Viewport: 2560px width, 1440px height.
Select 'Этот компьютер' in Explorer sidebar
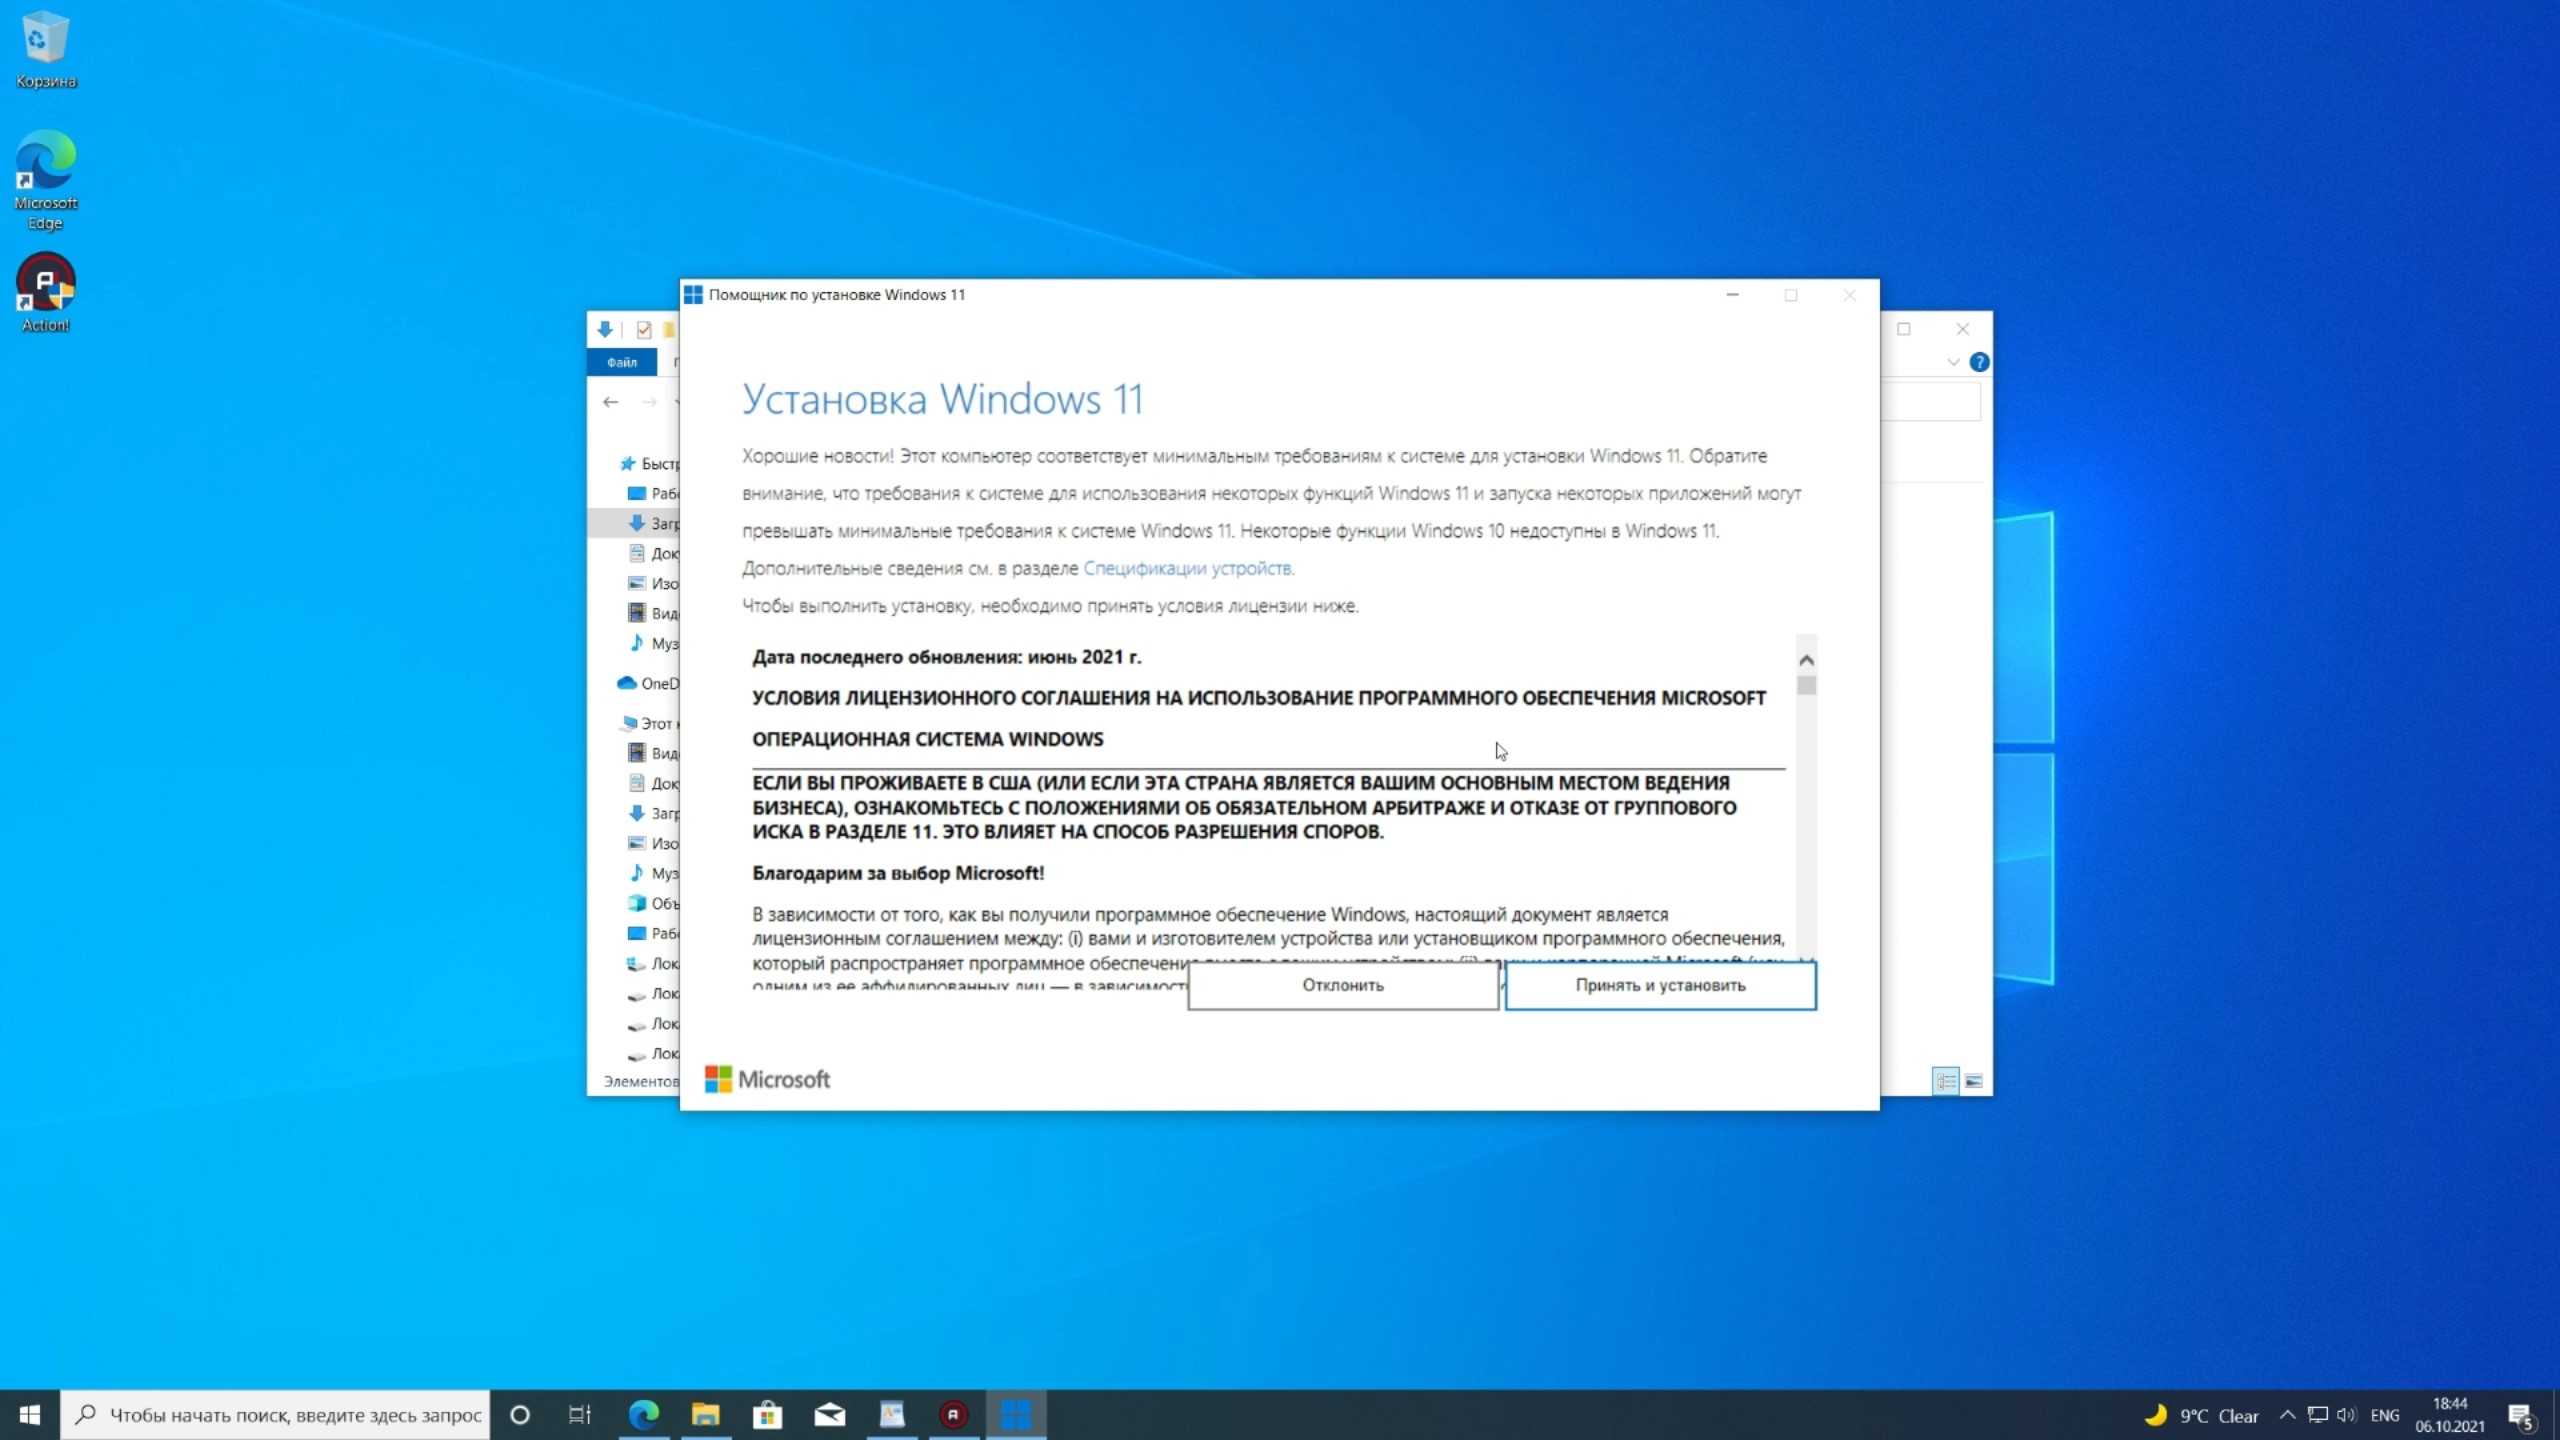[x=648, y=723]
